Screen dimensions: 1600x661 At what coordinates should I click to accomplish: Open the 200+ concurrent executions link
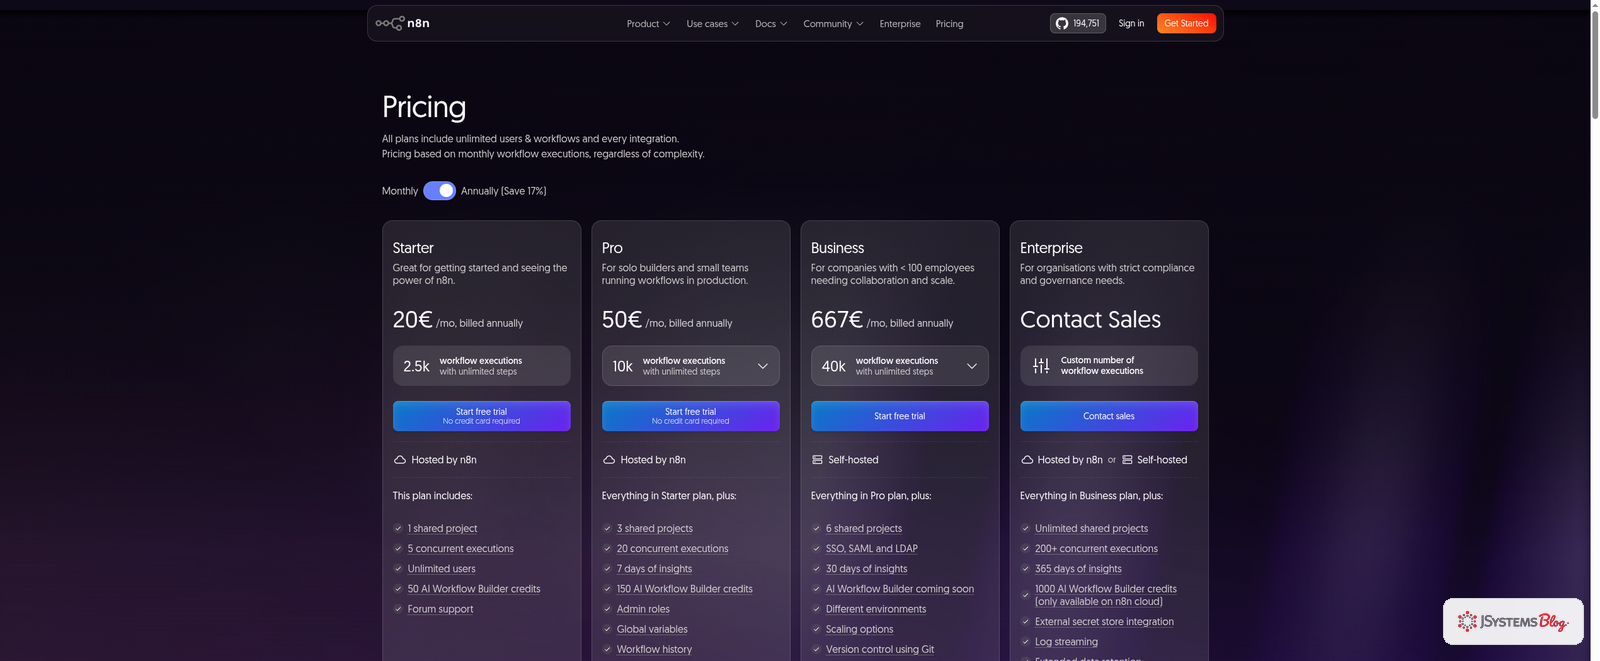pyautogui.click(x=1096, y=549)
